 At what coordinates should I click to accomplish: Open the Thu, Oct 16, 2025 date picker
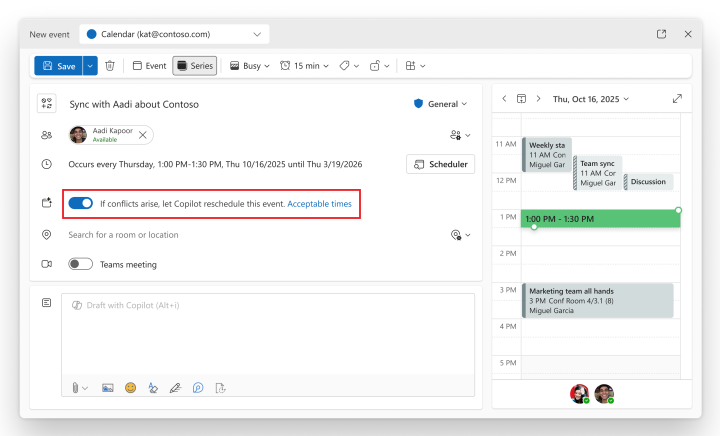pyautogui.click(x=591, y=99)
